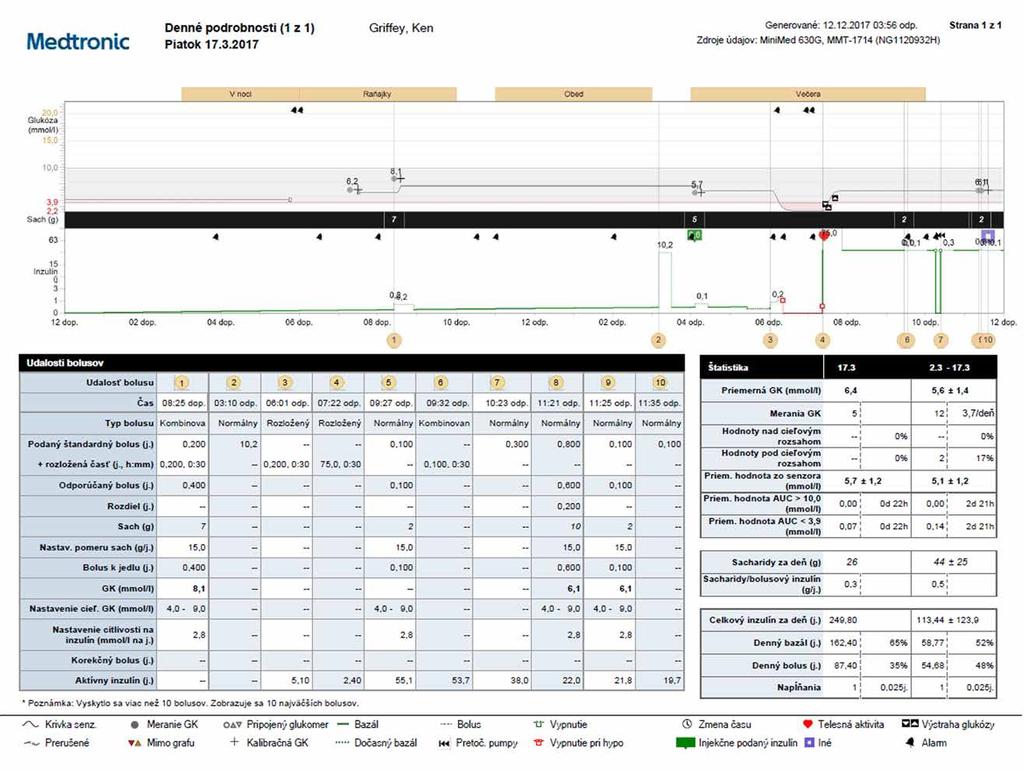Click the Prerušené line icon in legend
The image size is (1024, 770).
[31, 743]
